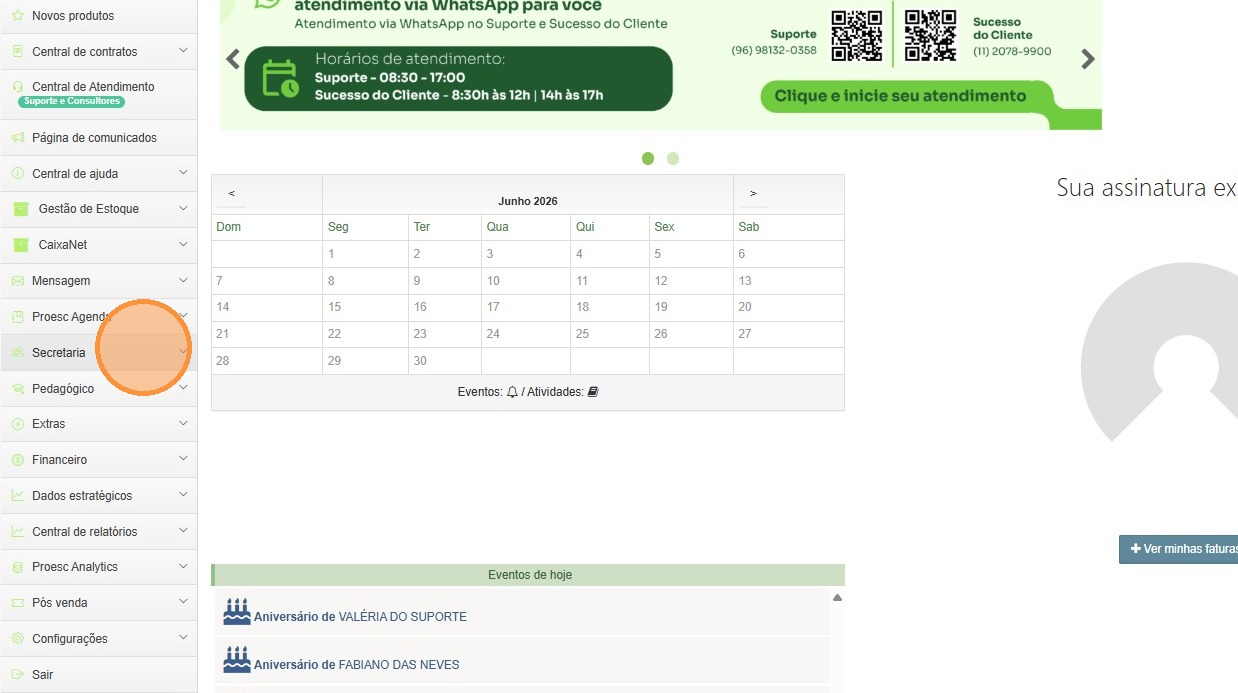Go to previous month in calendar

(232, 193)
